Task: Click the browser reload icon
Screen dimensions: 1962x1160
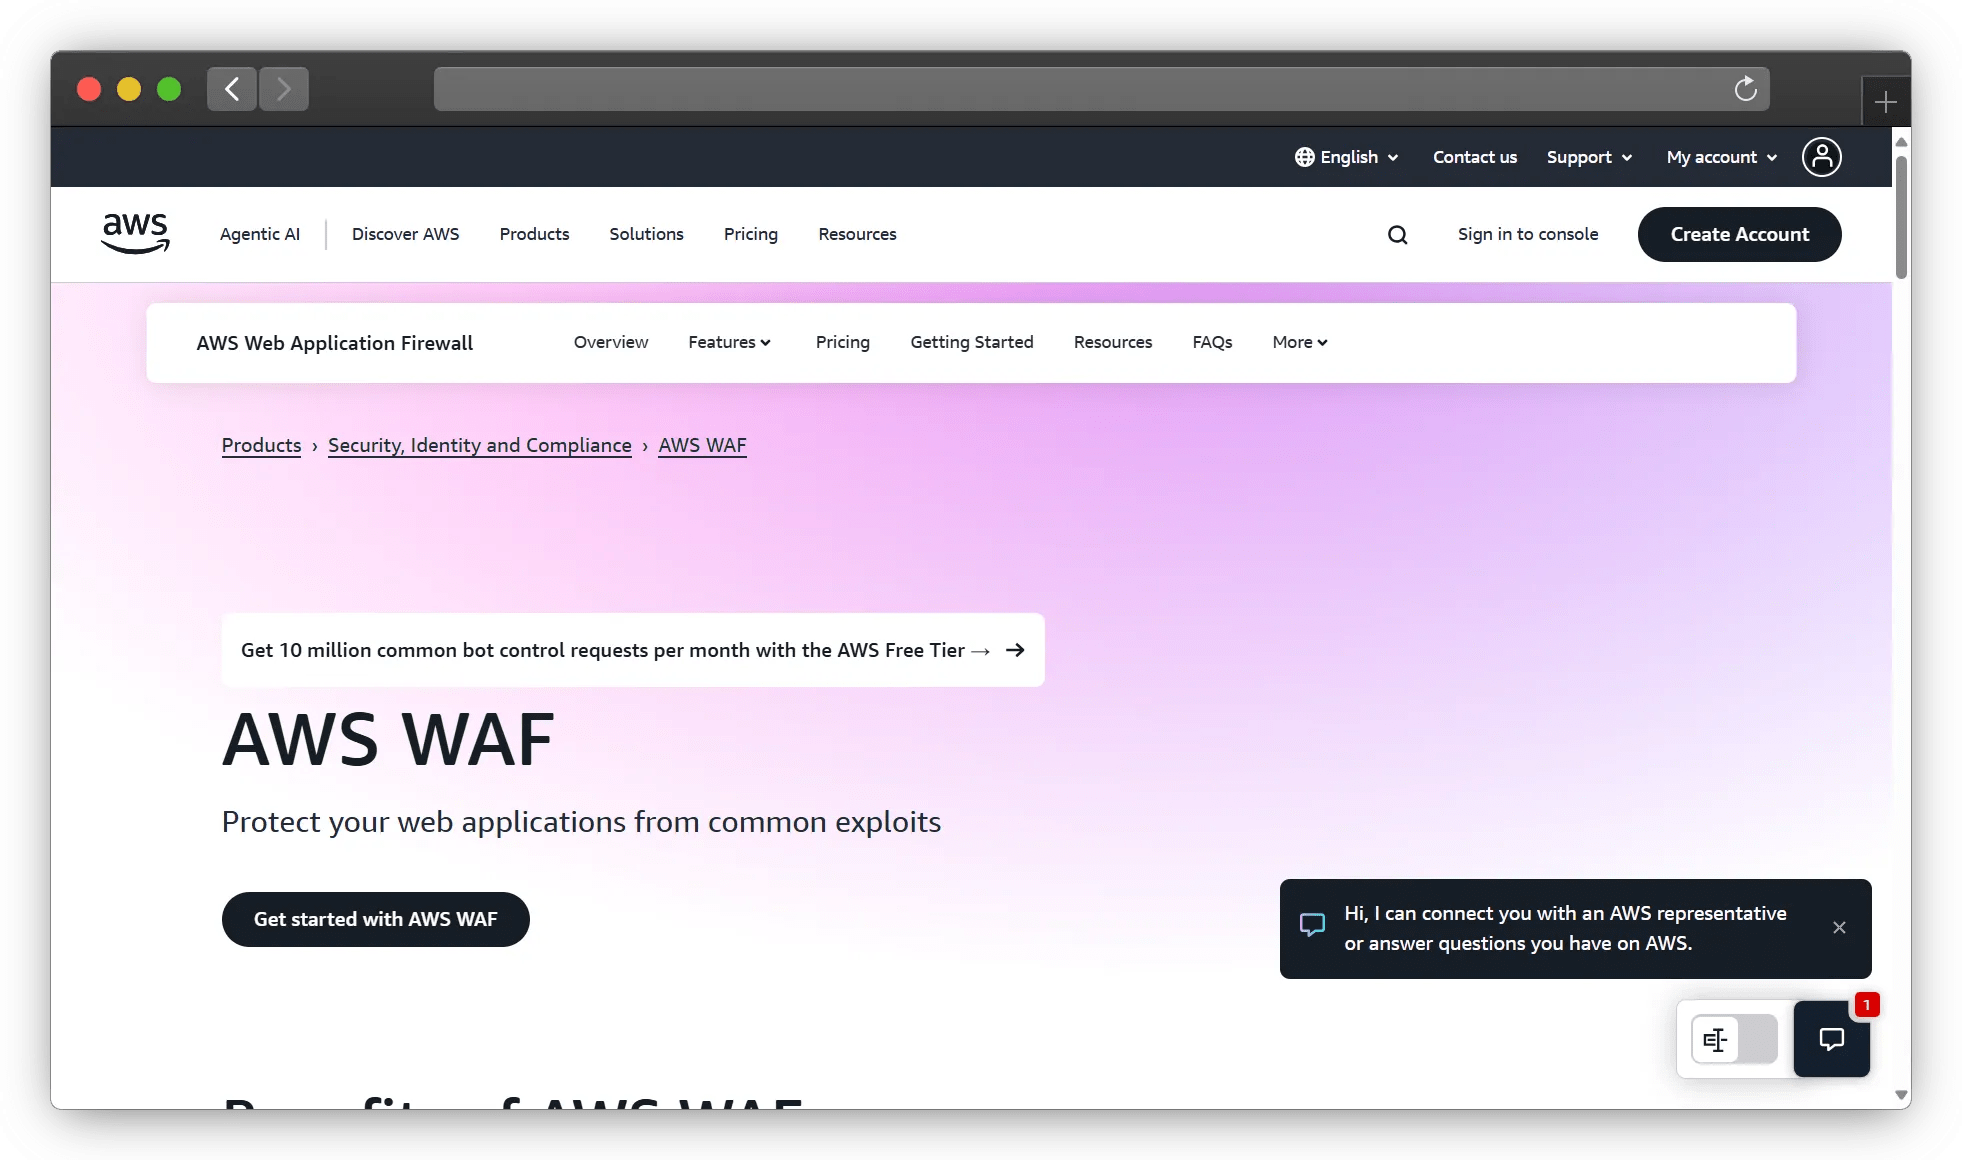Action: coord(1745,89)
